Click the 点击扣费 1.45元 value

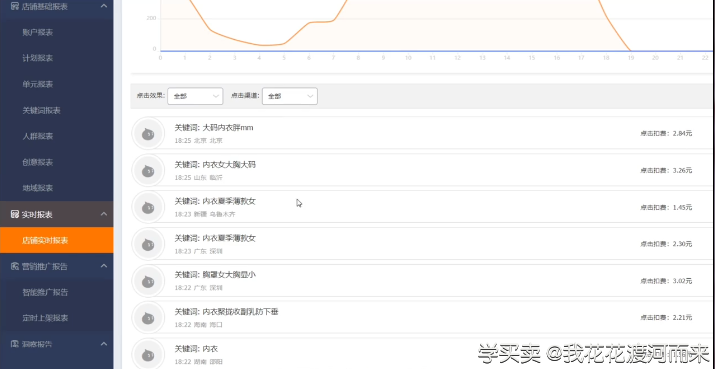click(666, 207)
